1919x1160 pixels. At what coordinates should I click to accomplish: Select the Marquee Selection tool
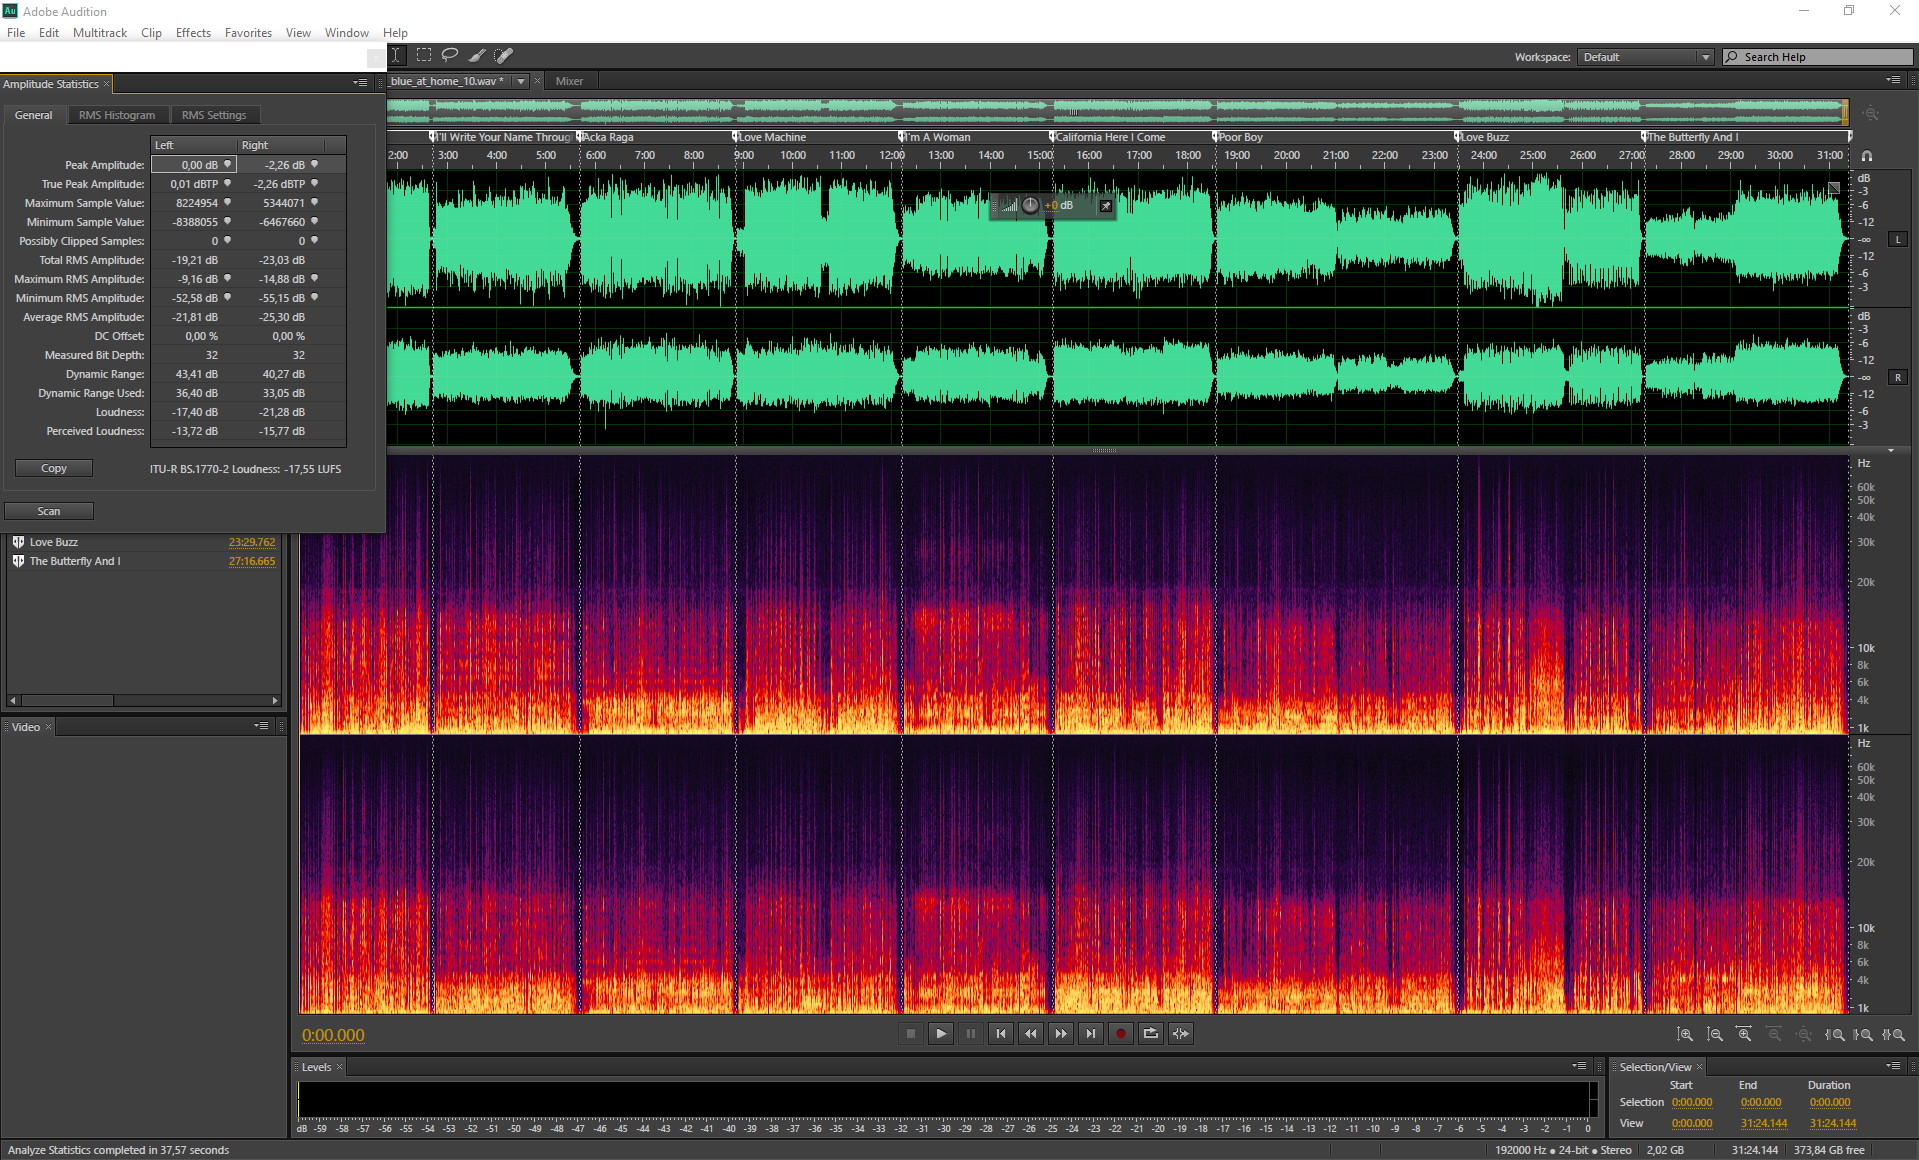click(x=424, y=56)
